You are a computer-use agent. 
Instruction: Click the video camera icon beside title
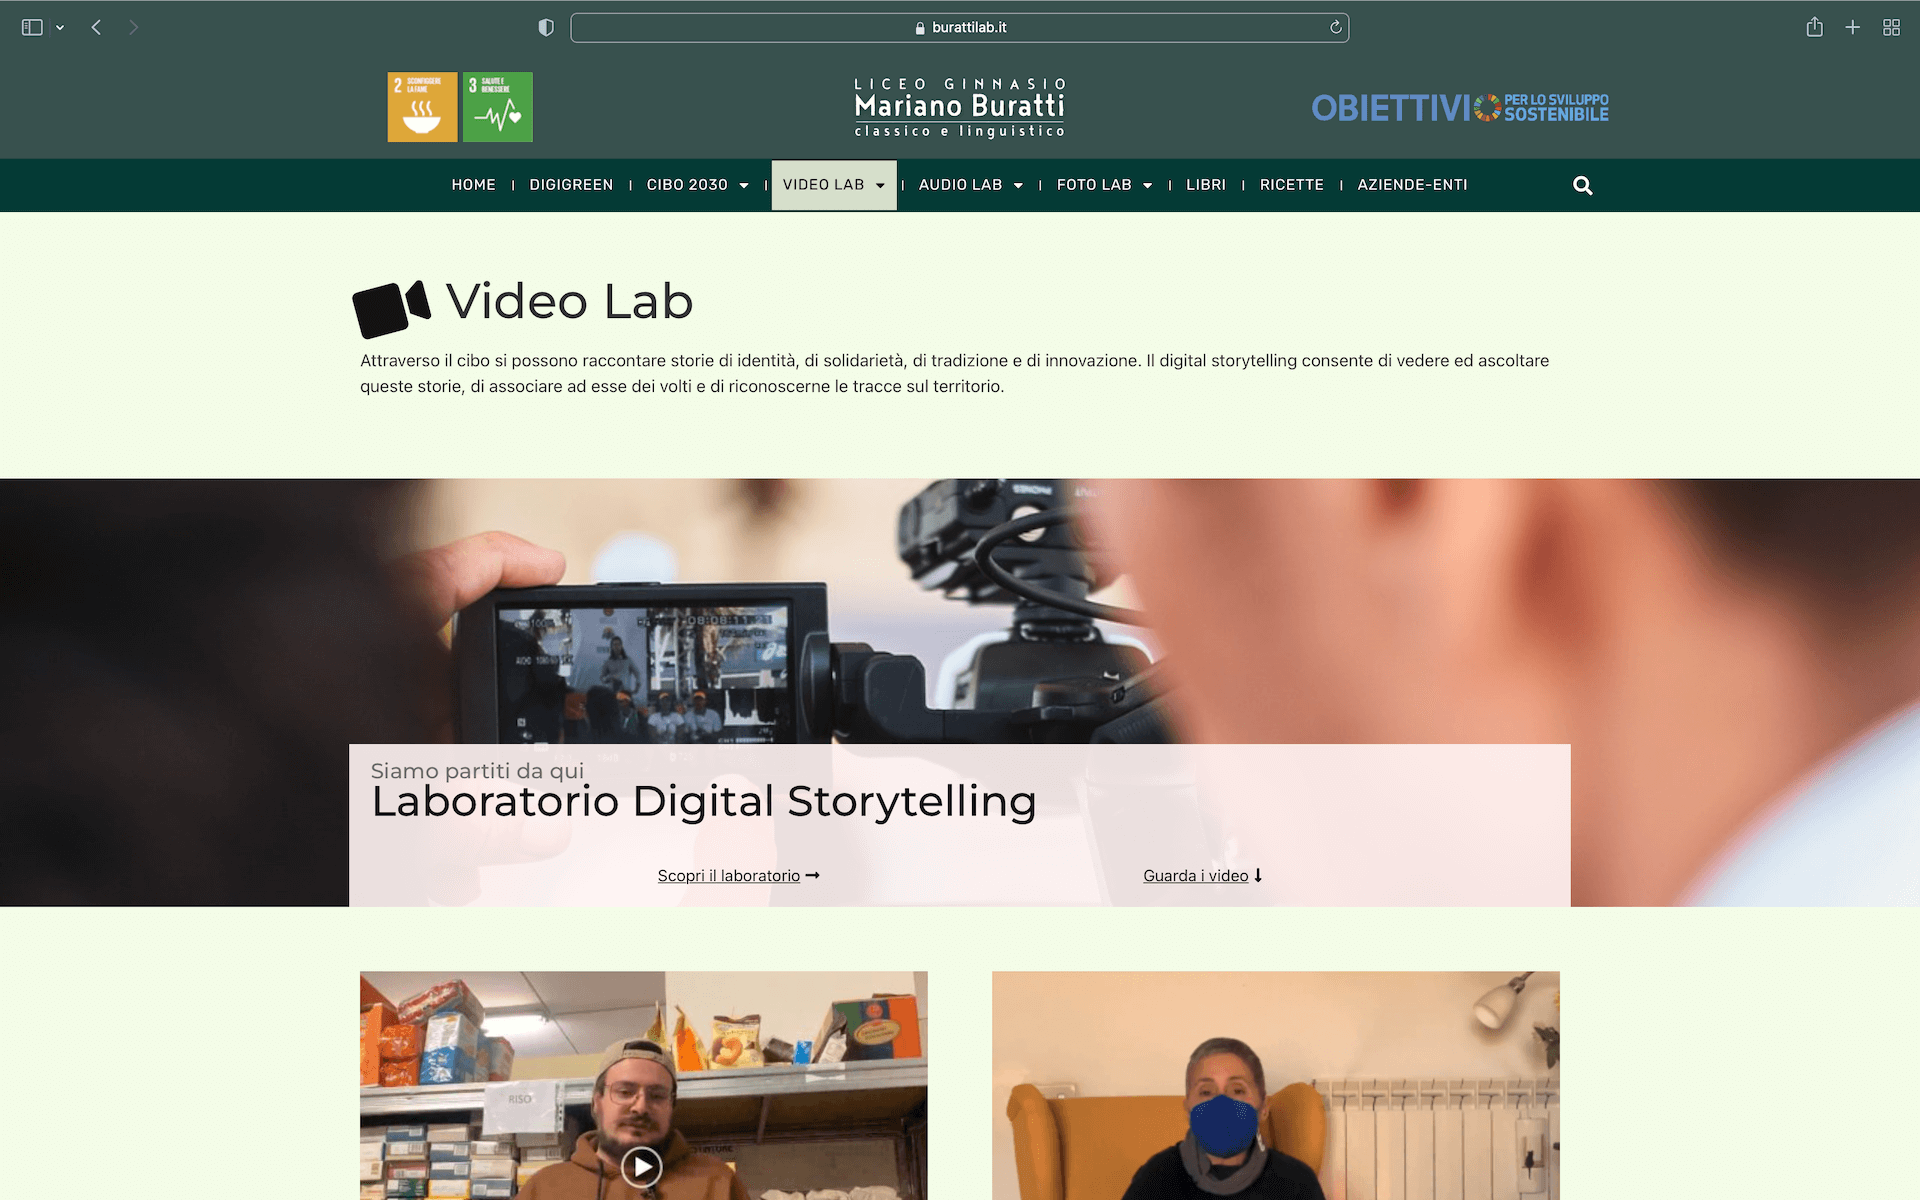[x=392, y=309]
